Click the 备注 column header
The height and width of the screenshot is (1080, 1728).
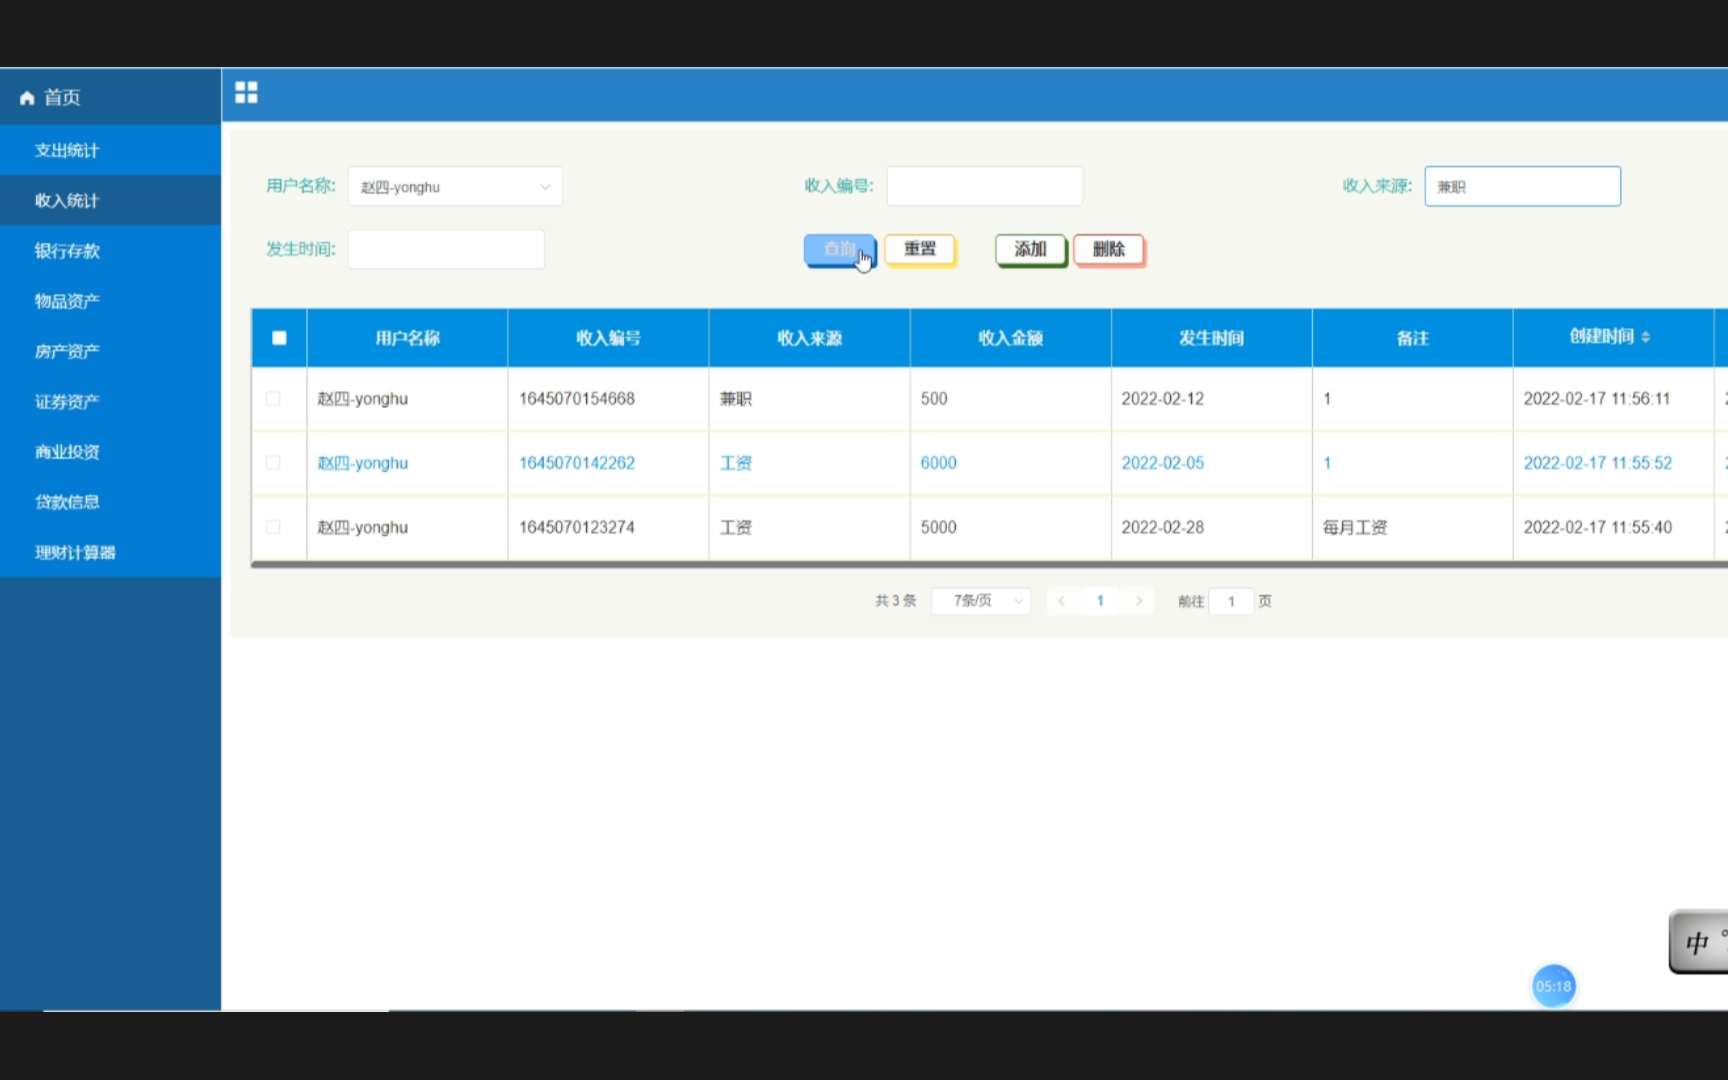(1412, 338)
